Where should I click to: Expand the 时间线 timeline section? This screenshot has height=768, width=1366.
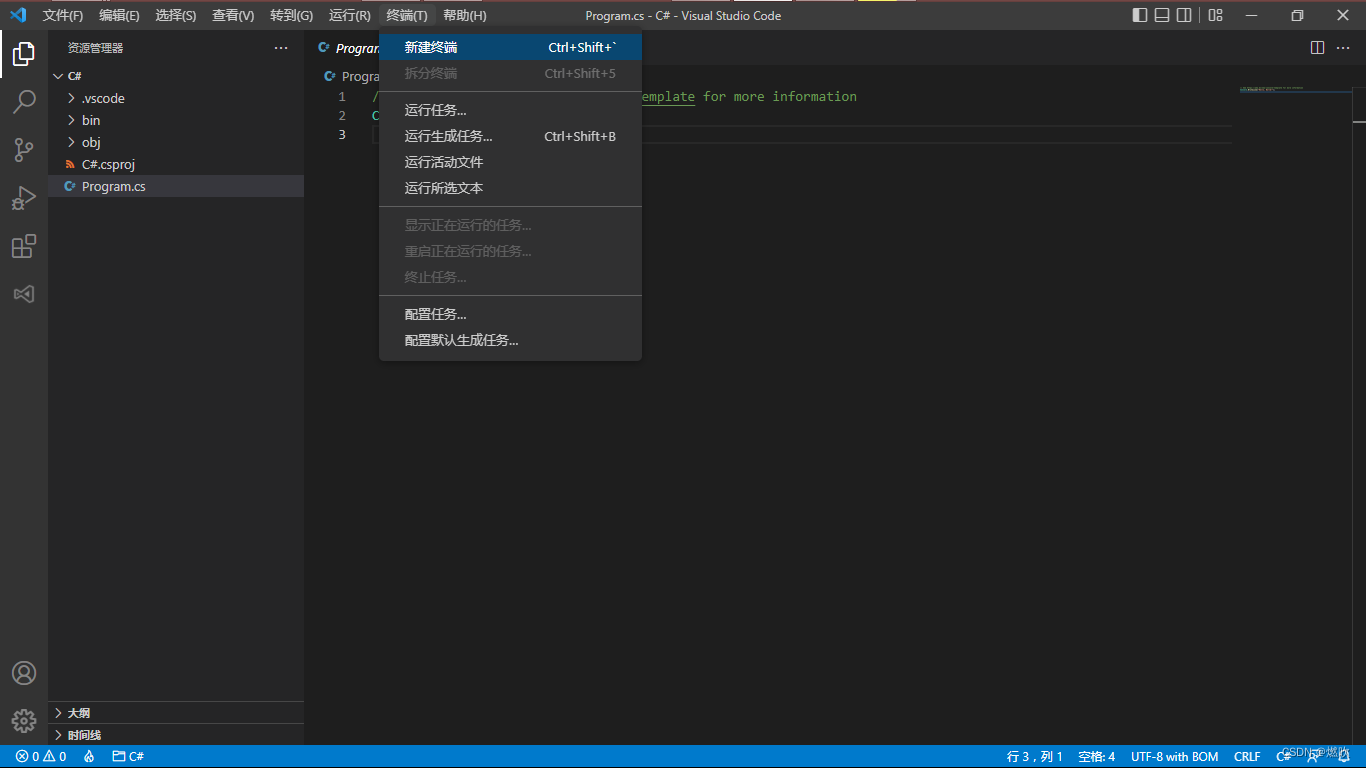[x=176, y=735]
